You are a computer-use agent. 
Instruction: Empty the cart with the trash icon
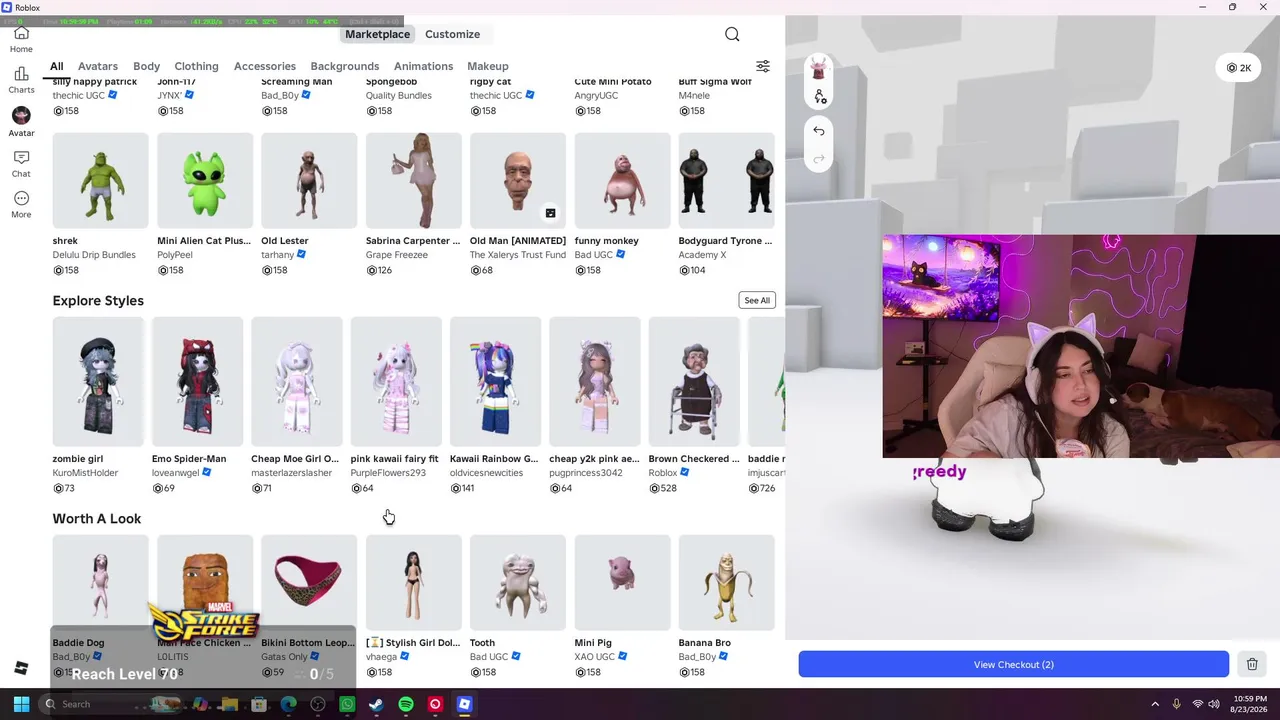pyautogui.click(x=1252, y=664)
